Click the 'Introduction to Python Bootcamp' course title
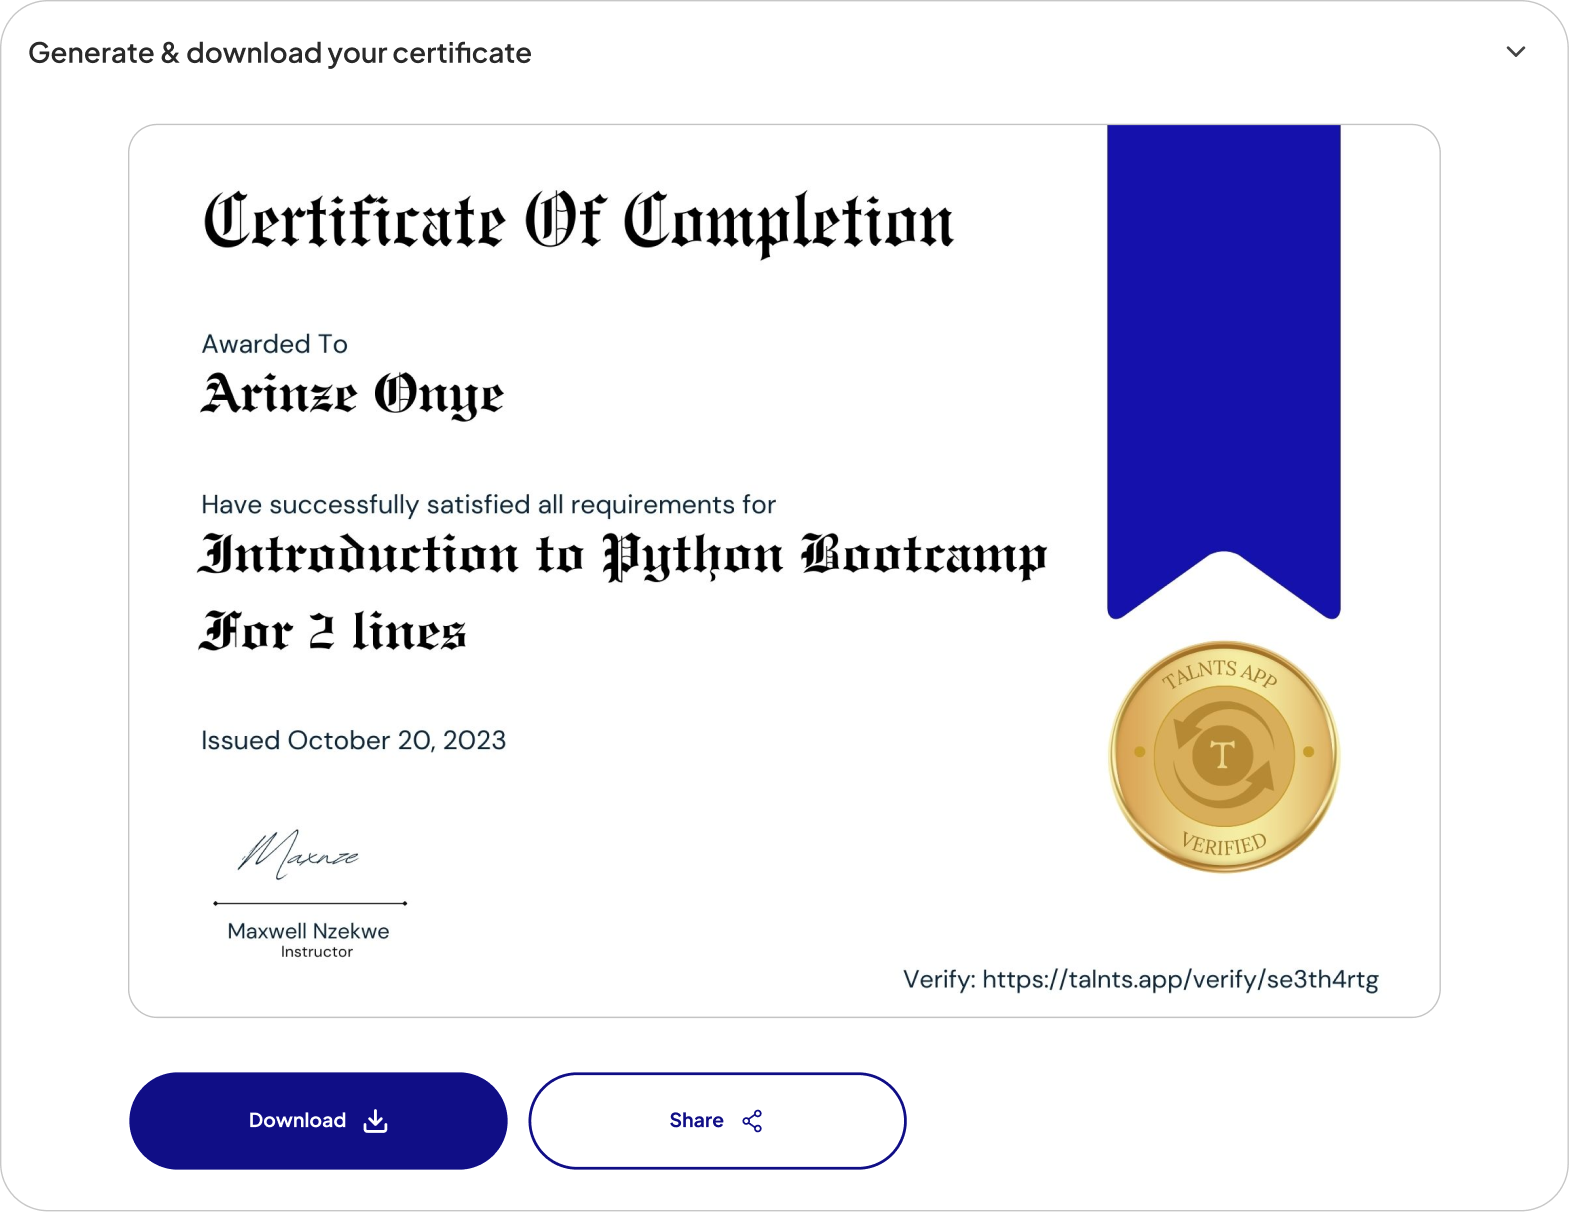This screenshot has width=1569, height=1212. click(622, 556)
